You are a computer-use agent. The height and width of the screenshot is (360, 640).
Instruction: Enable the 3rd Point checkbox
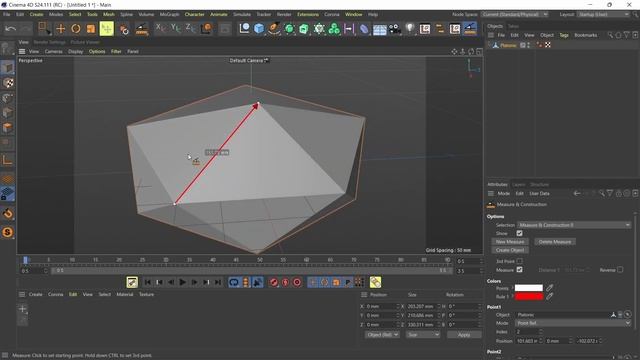coord(519,261)
